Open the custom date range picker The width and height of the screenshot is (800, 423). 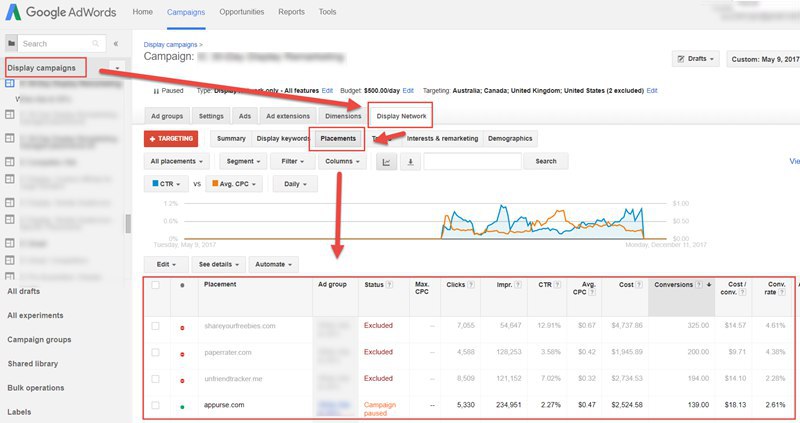point(763,59)
